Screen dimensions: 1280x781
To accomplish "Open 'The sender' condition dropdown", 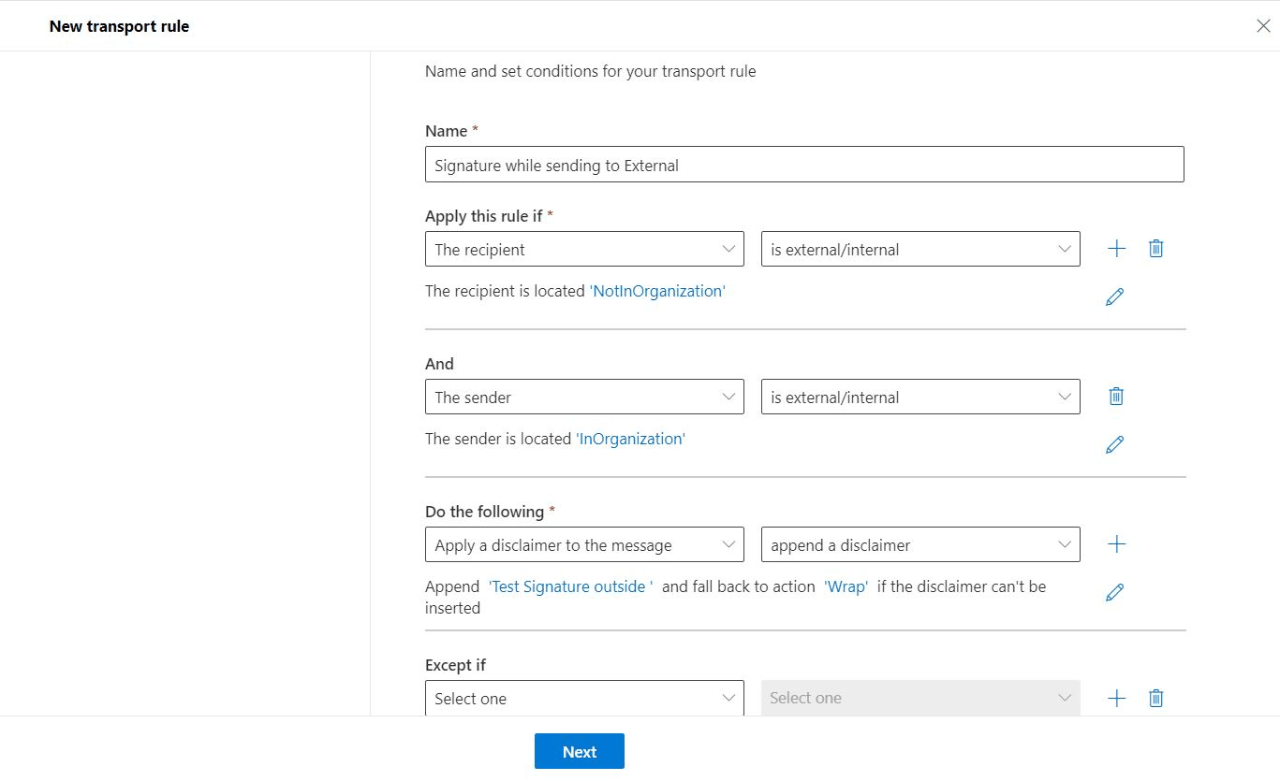I will coord(584,397).
